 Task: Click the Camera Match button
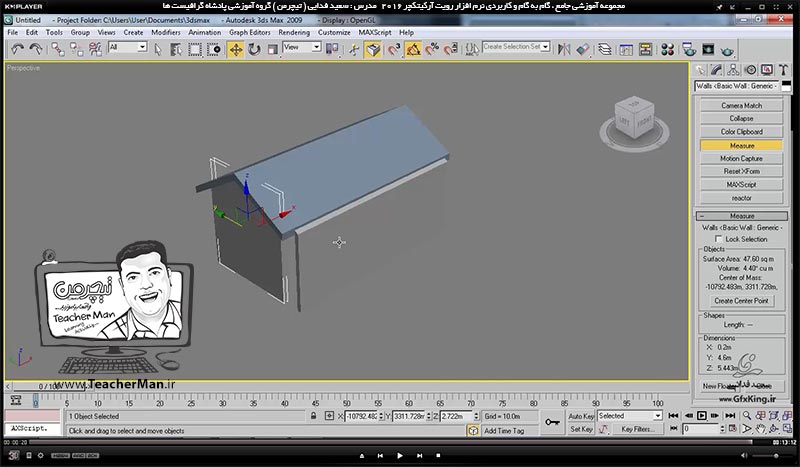(741, 105)
